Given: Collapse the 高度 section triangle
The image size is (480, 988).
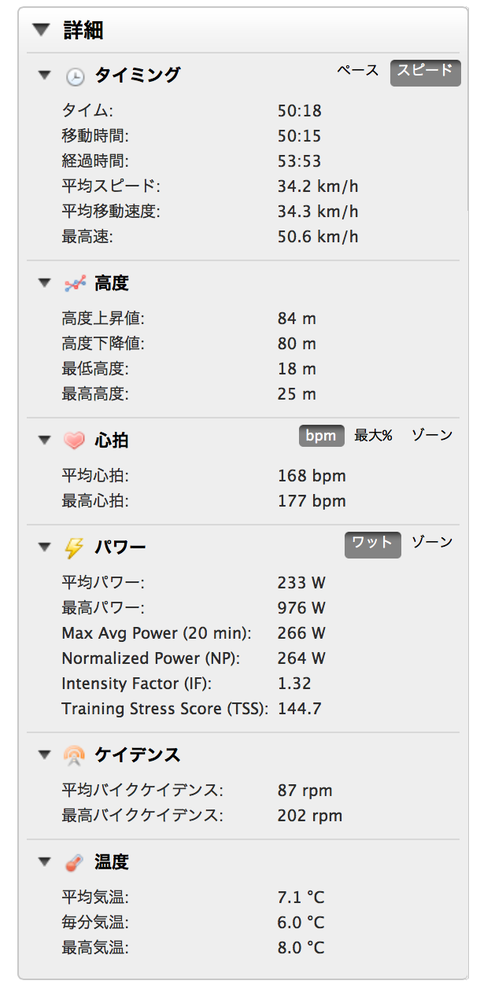Looking at the screenshot, I should (x=43, y=283).
